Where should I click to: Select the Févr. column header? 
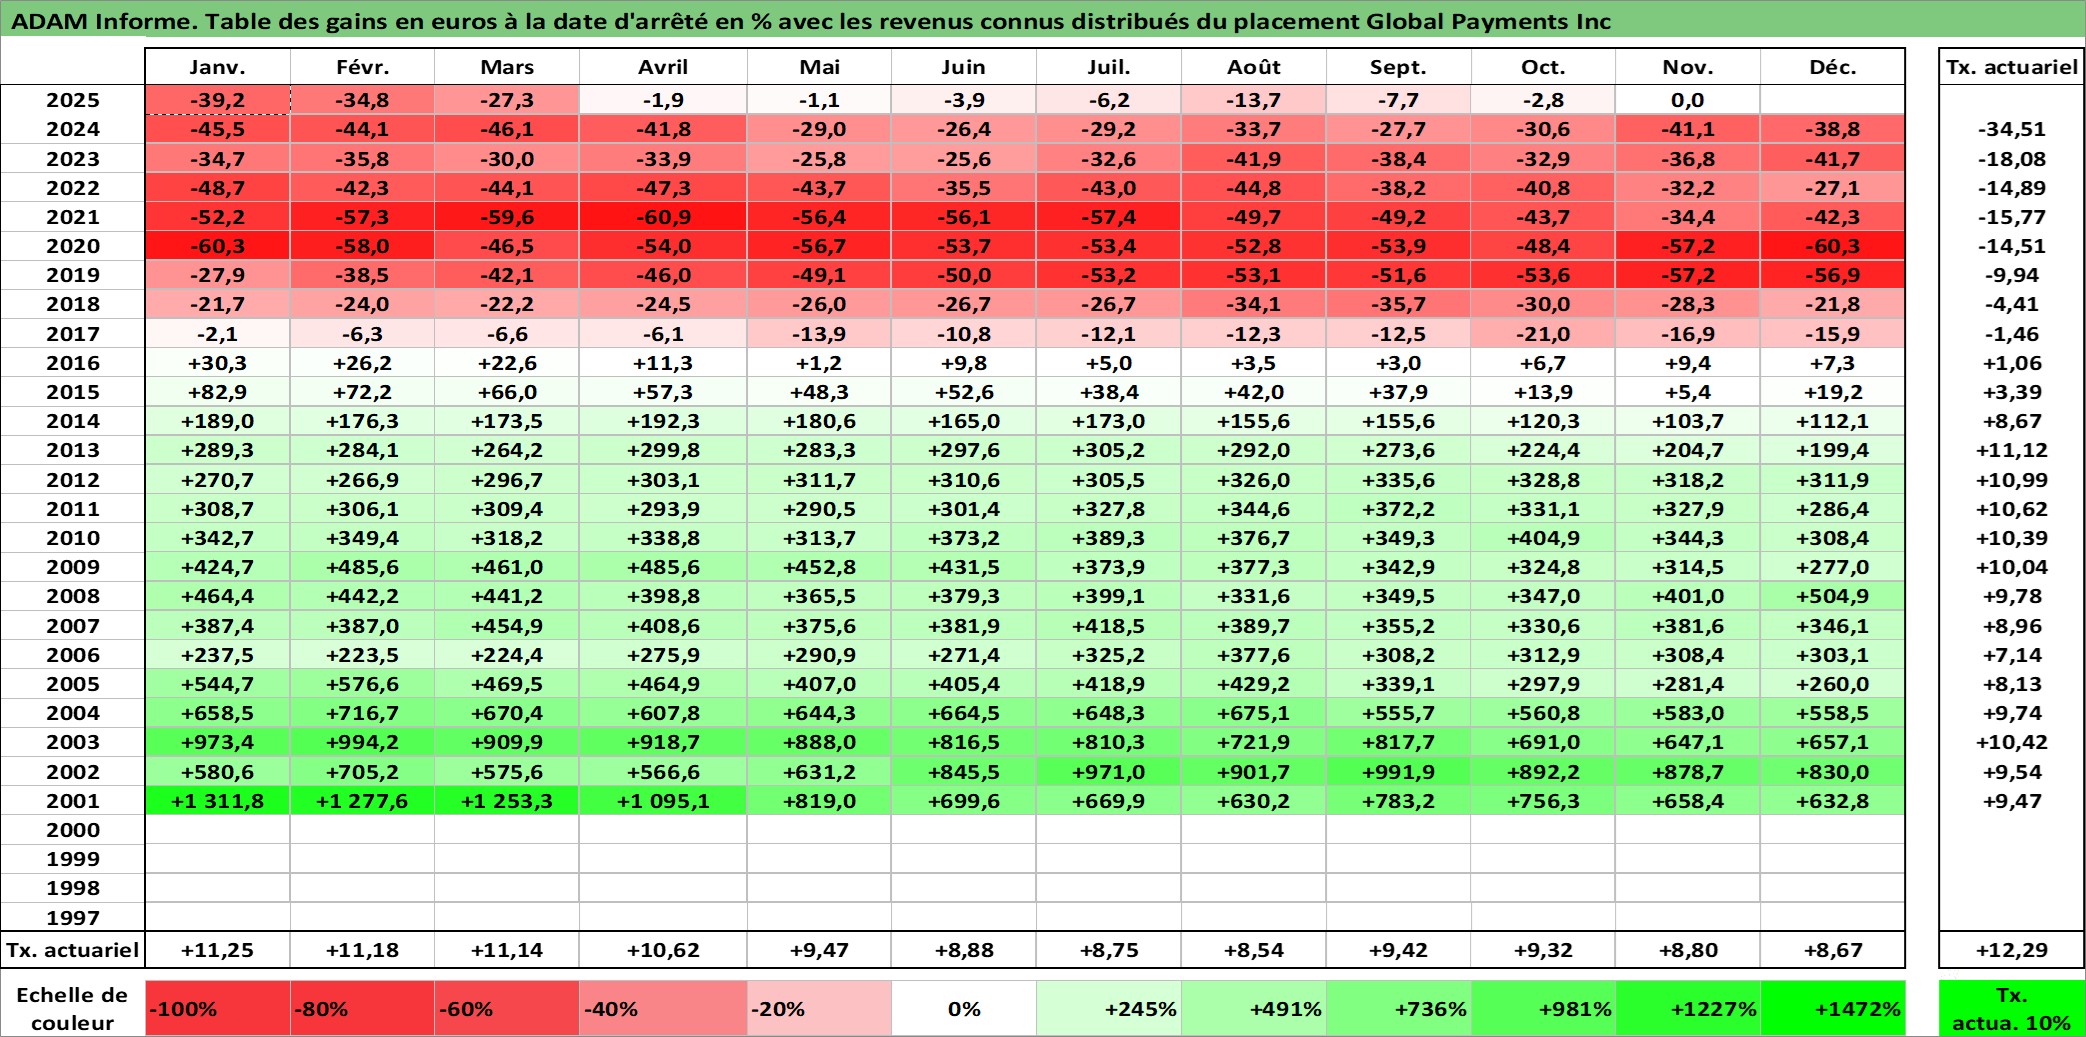pyautogui.click(x=362, y=67)
